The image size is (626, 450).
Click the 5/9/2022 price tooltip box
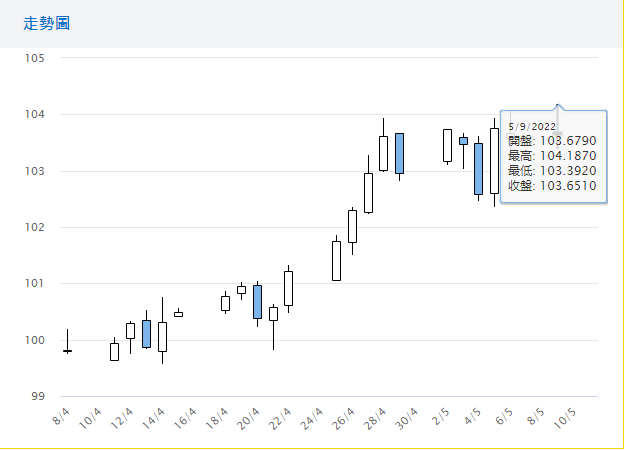[x=552, y=155]
